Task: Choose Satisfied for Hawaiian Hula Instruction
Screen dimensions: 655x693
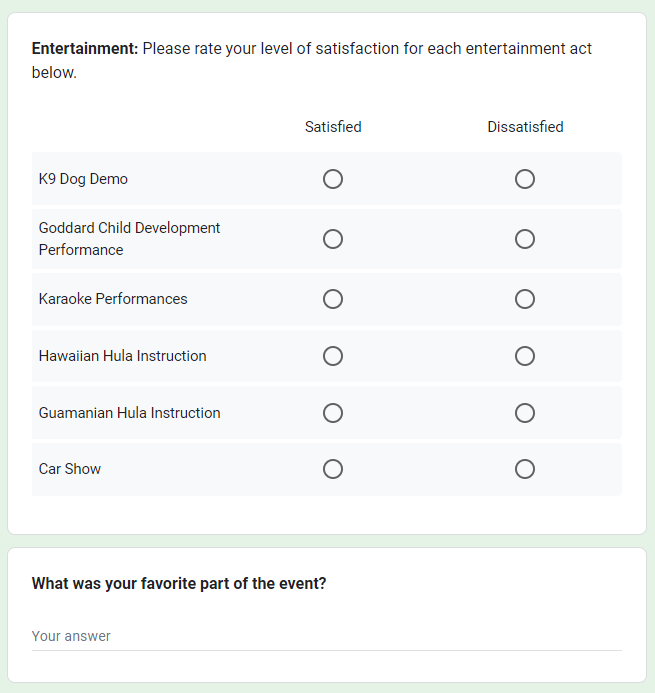Action: coord(333,356)
